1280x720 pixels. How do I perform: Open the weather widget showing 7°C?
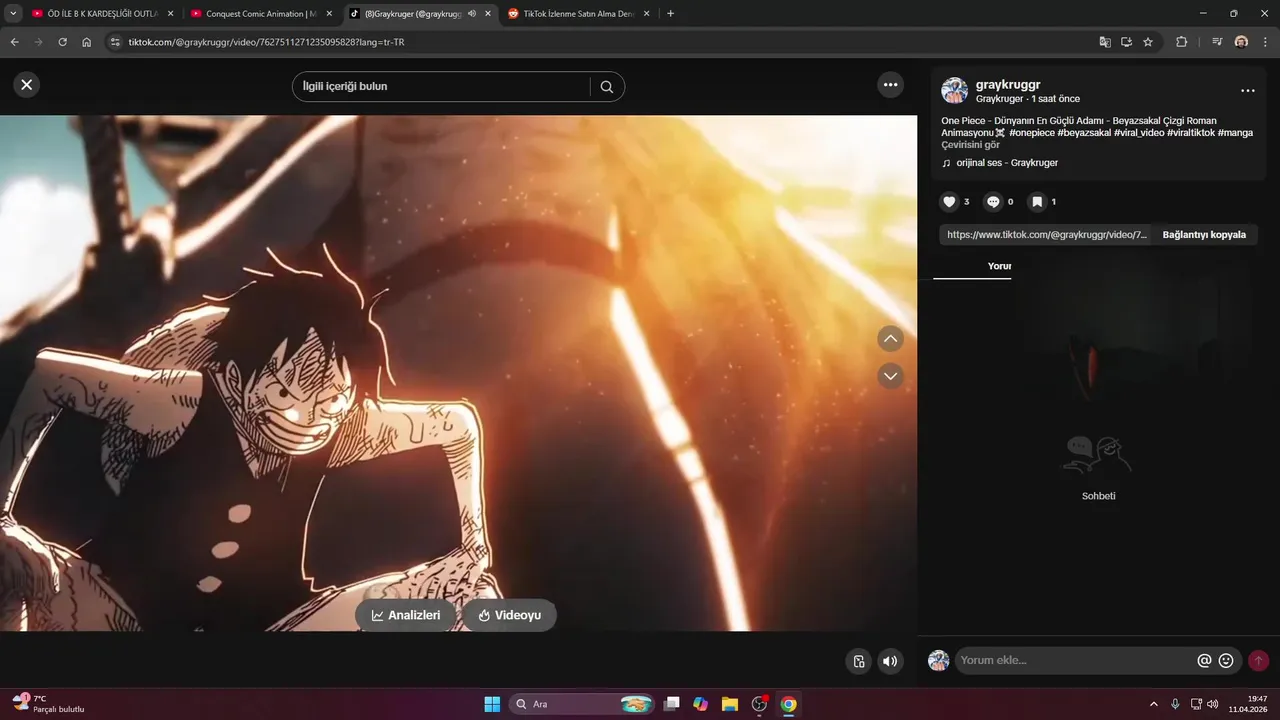tap(47, 703)
